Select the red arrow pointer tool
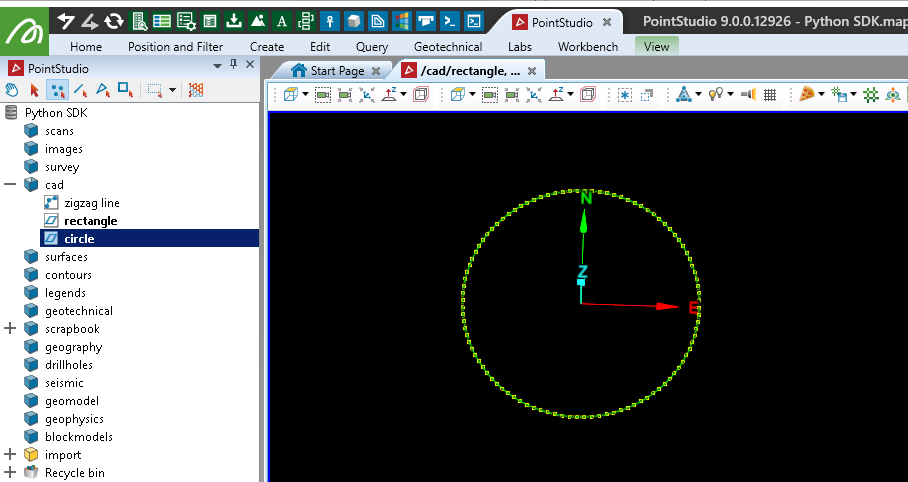 click(34, 90)
